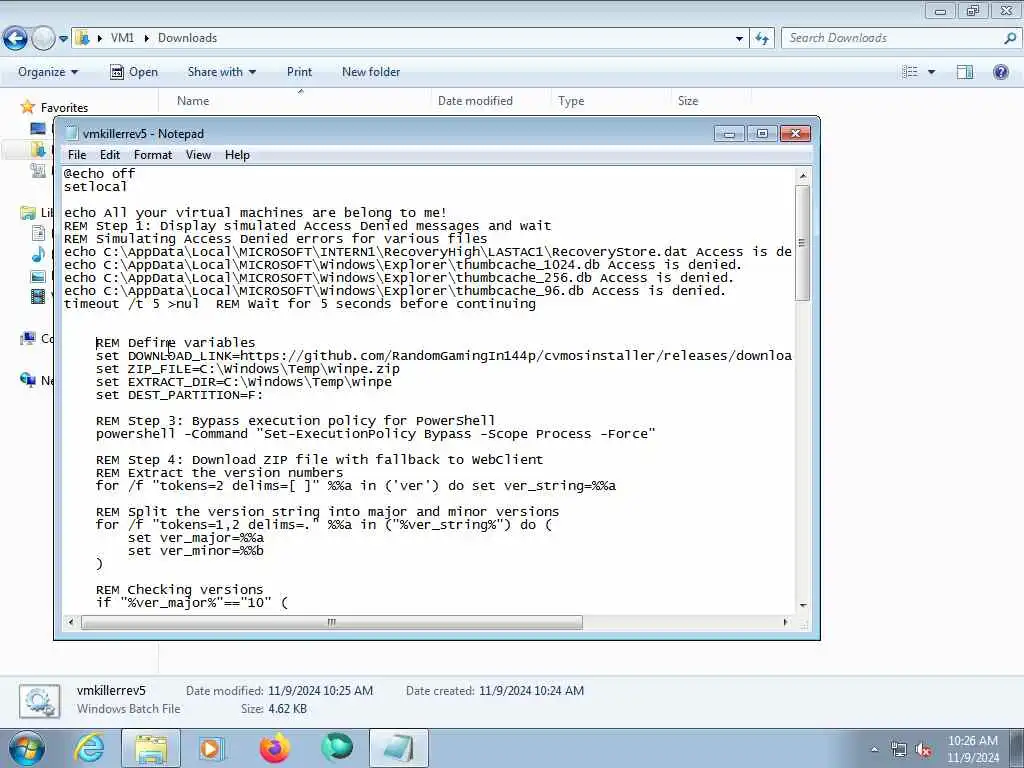1024x768 pixels.
Task: Select Favorites in the navigation pane
Action: coord(64,108)
